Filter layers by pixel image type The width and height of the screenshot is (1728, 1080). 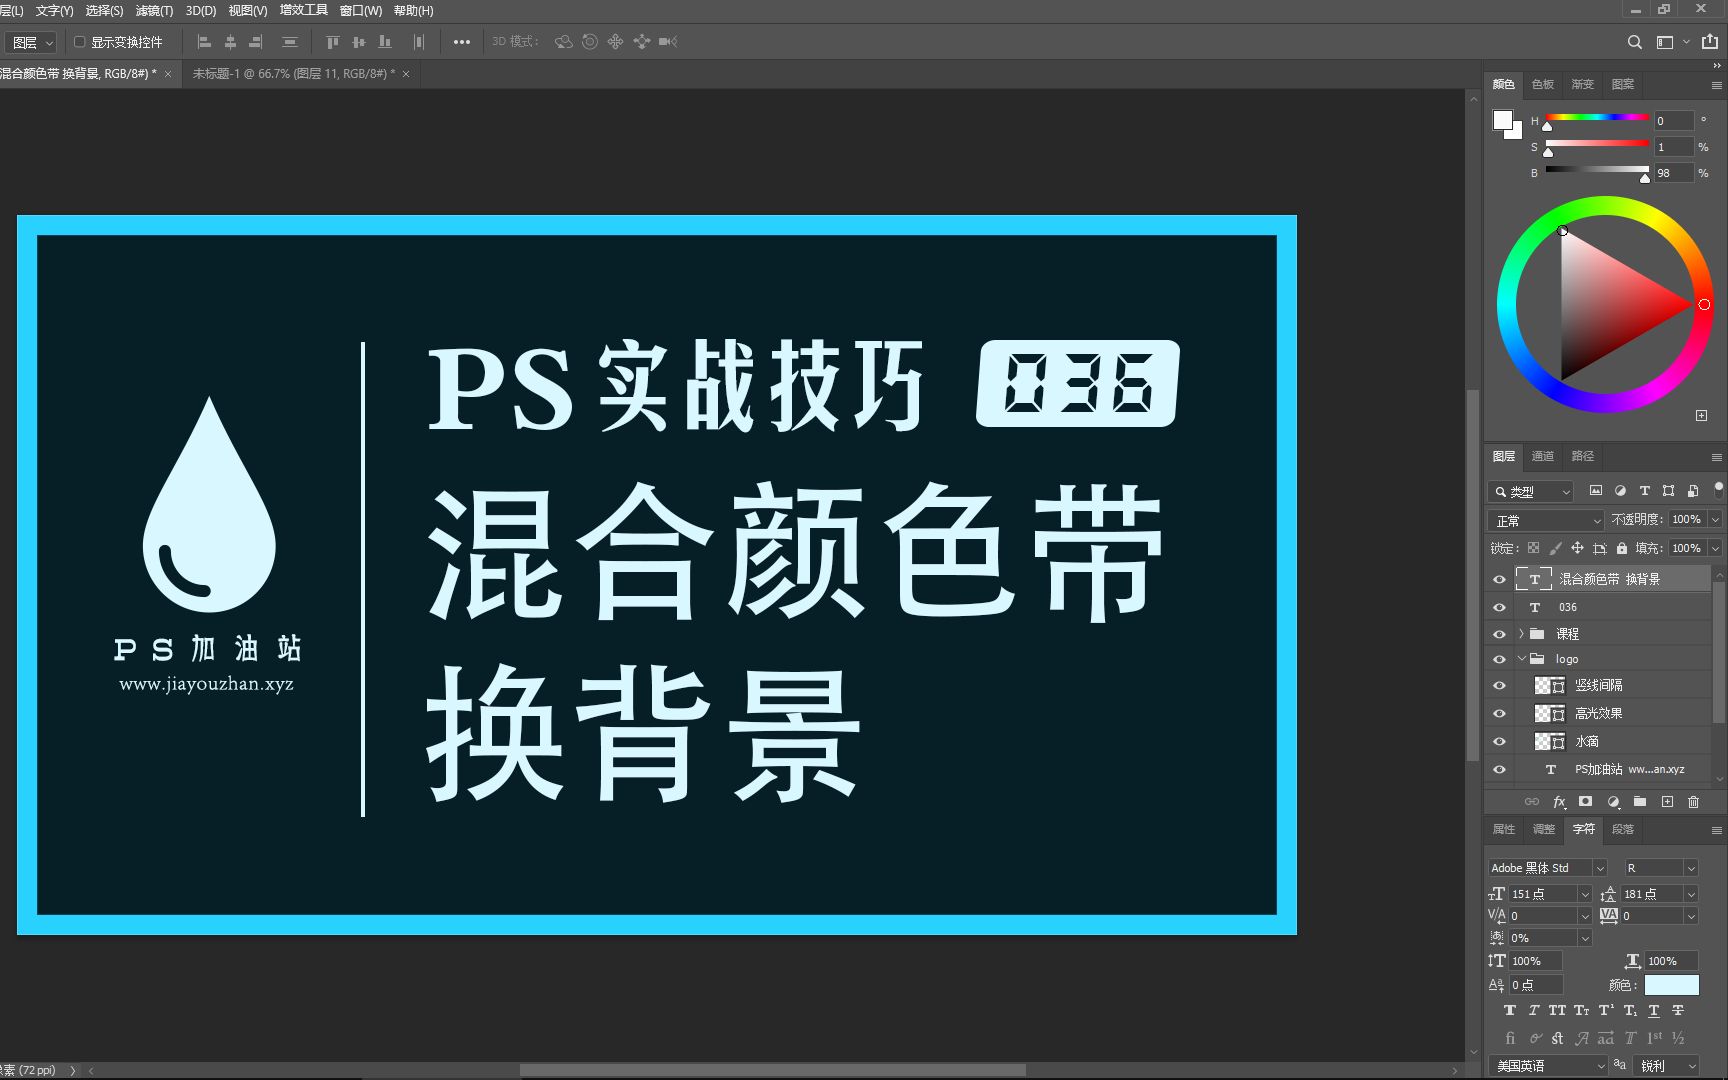pos(1596,491)
